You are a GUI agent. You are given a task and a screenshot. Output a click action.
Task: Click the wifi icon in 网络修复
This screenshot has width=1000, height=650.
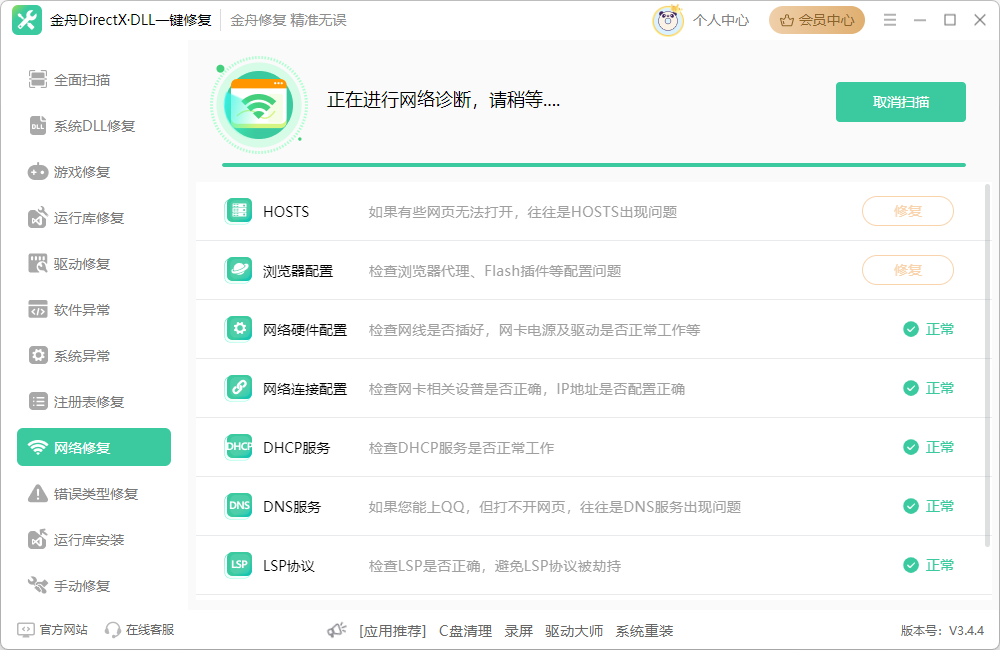[38, 447]
